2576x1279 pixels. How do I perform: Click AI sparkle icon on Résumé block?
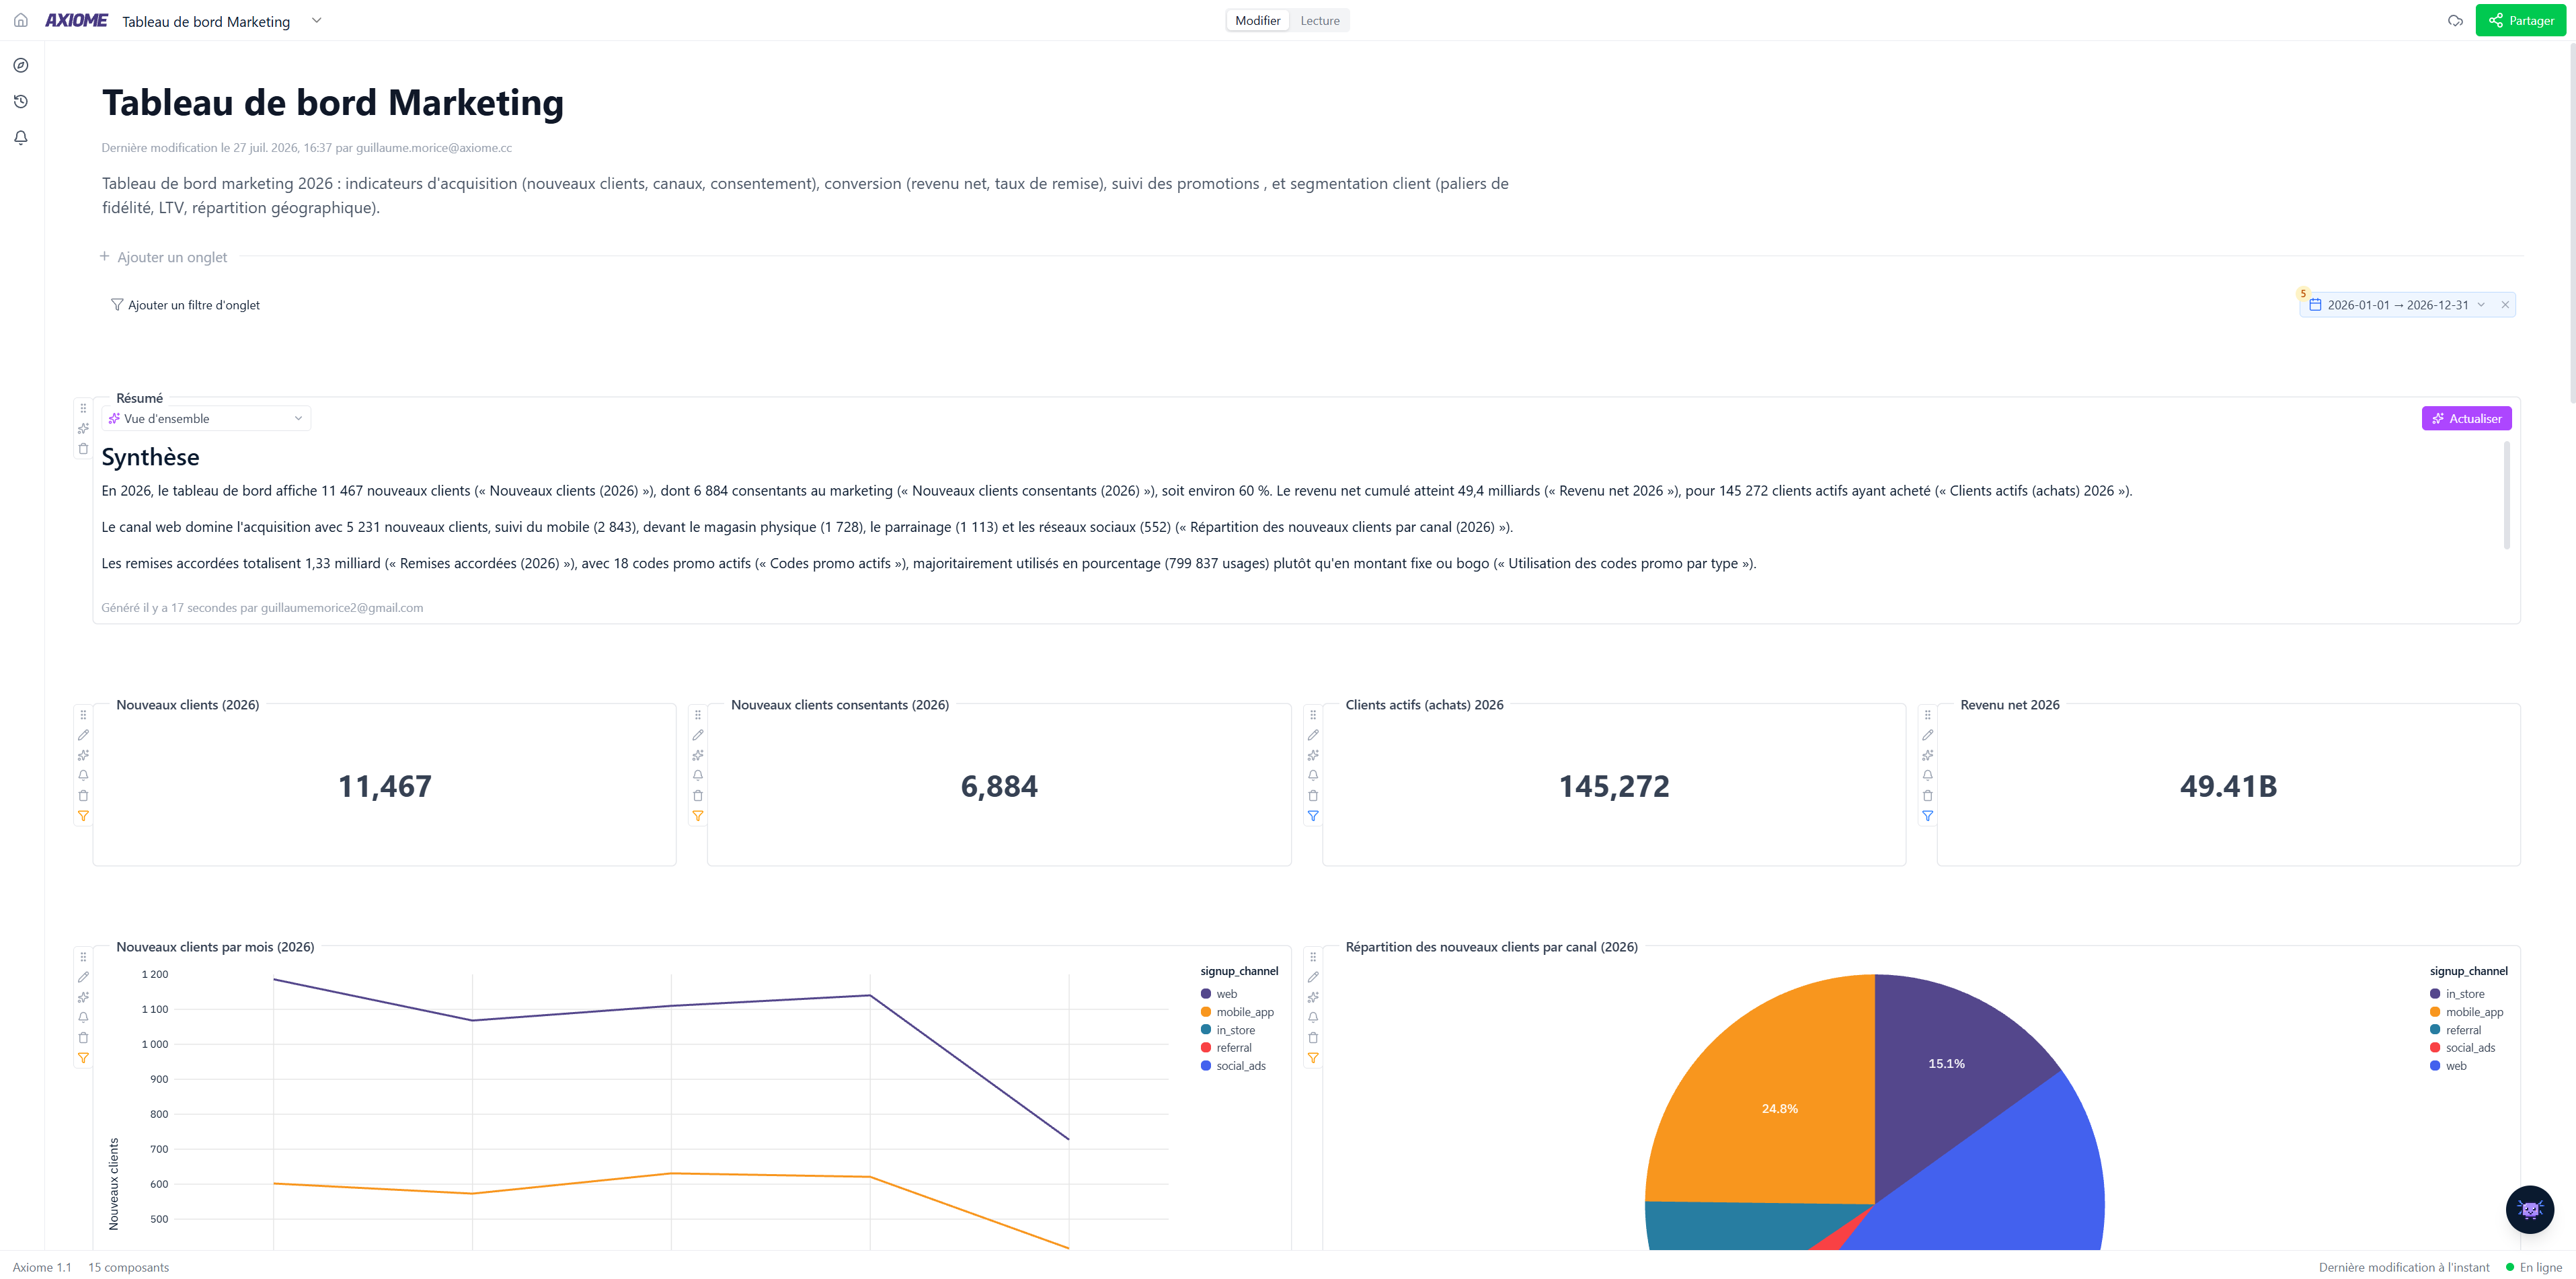(83, 428)
